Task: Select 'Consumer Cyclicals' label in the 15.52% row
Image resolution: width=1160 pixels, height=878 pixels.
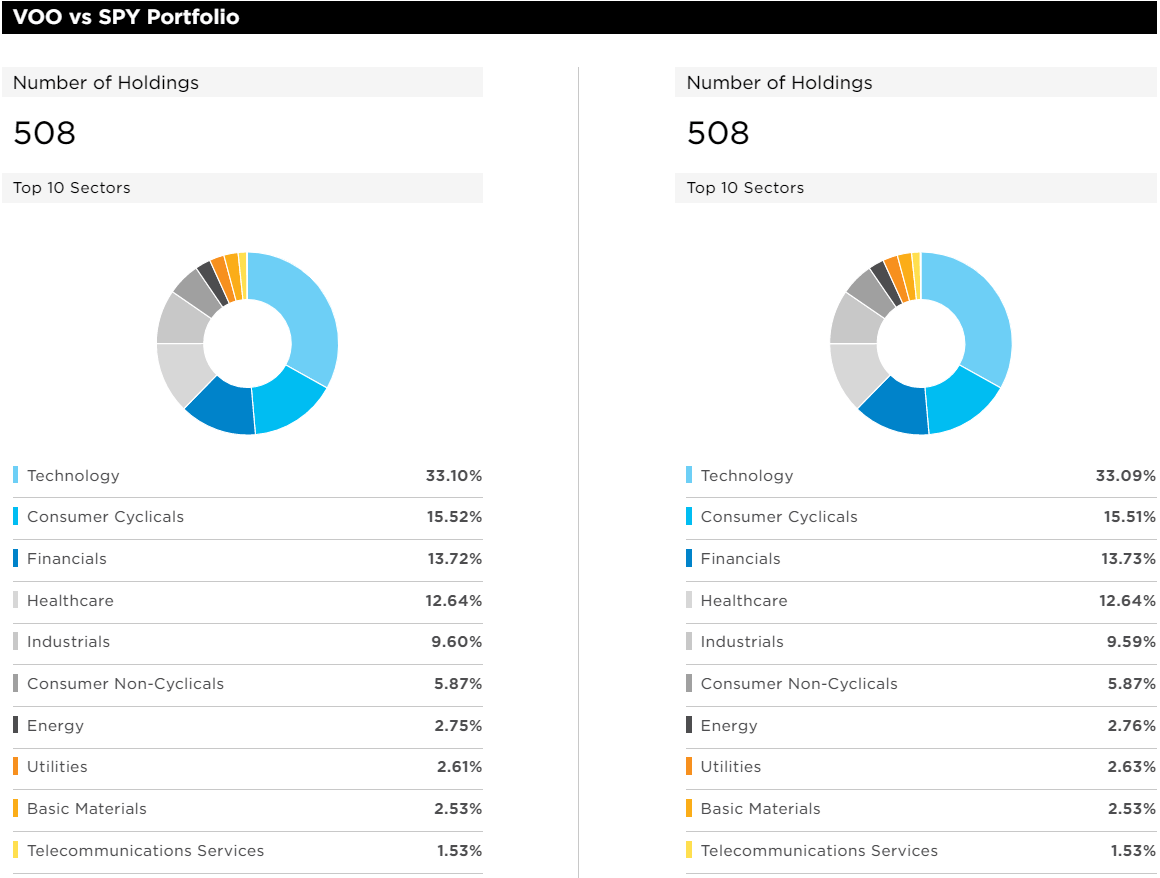Action: 106,517
